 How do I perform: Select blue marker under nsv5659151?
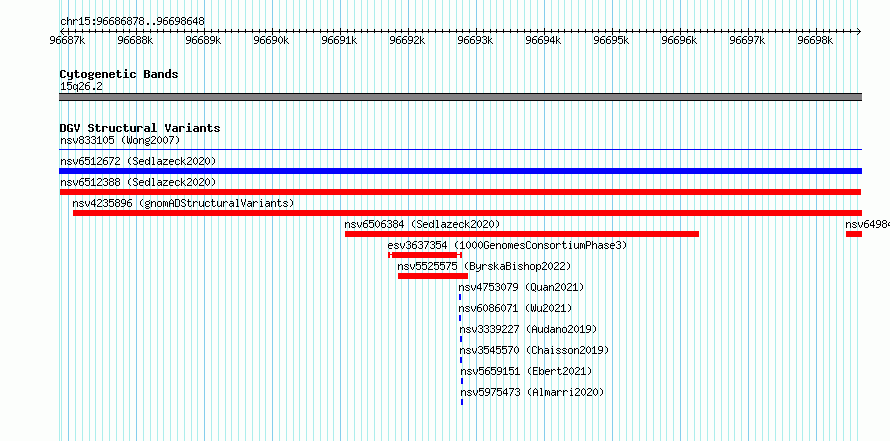coord(461,381)
